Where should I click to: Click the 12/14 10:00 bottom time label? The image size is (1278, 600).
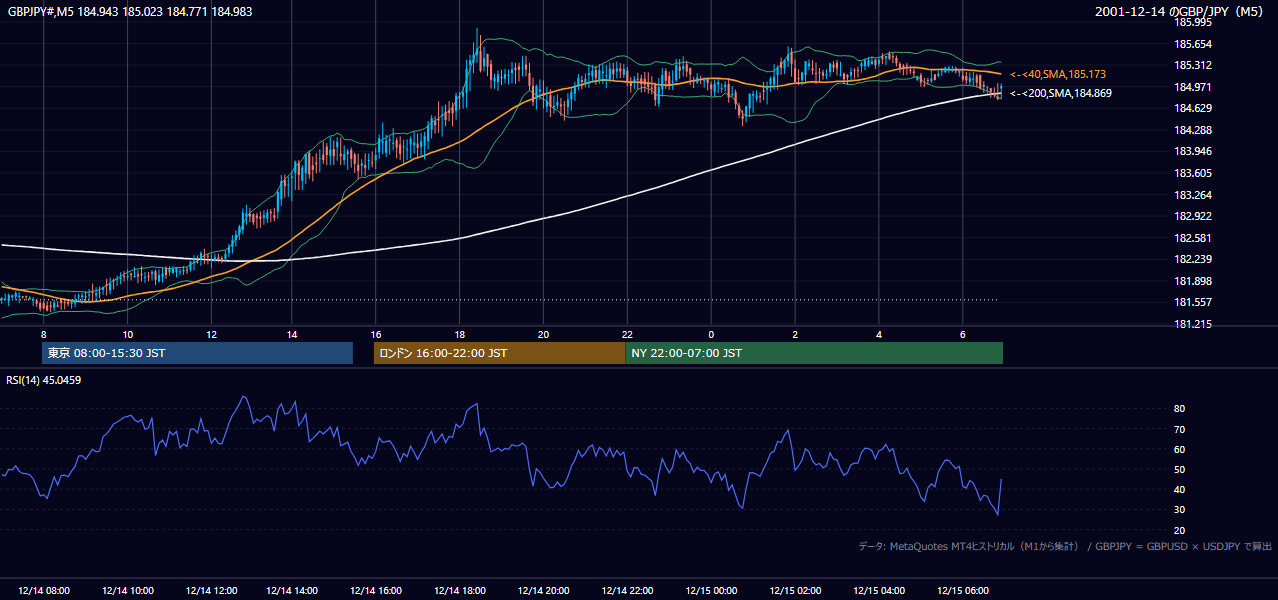coord(127,591)
